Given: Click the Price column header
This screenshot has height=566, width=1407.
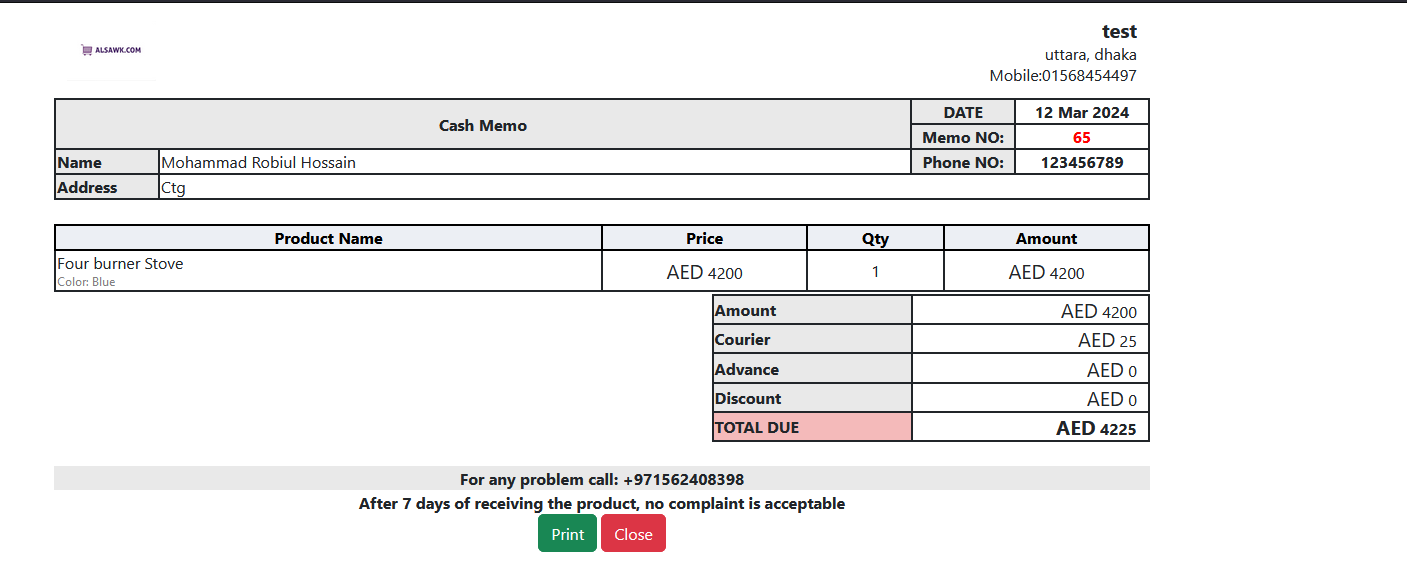Looking at the screenshot, I should pyautogui.click(x=704, y=239).
